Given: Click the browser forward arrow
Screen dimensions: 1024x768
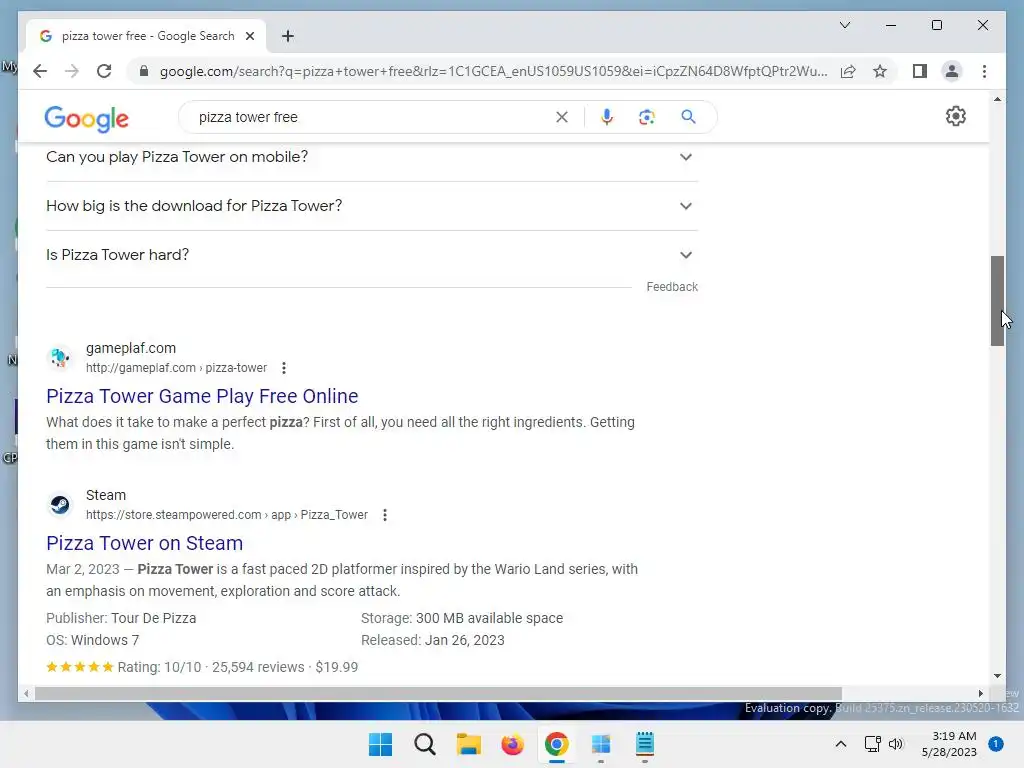Looking at the screenshot, I should click(x=72, y=71).
